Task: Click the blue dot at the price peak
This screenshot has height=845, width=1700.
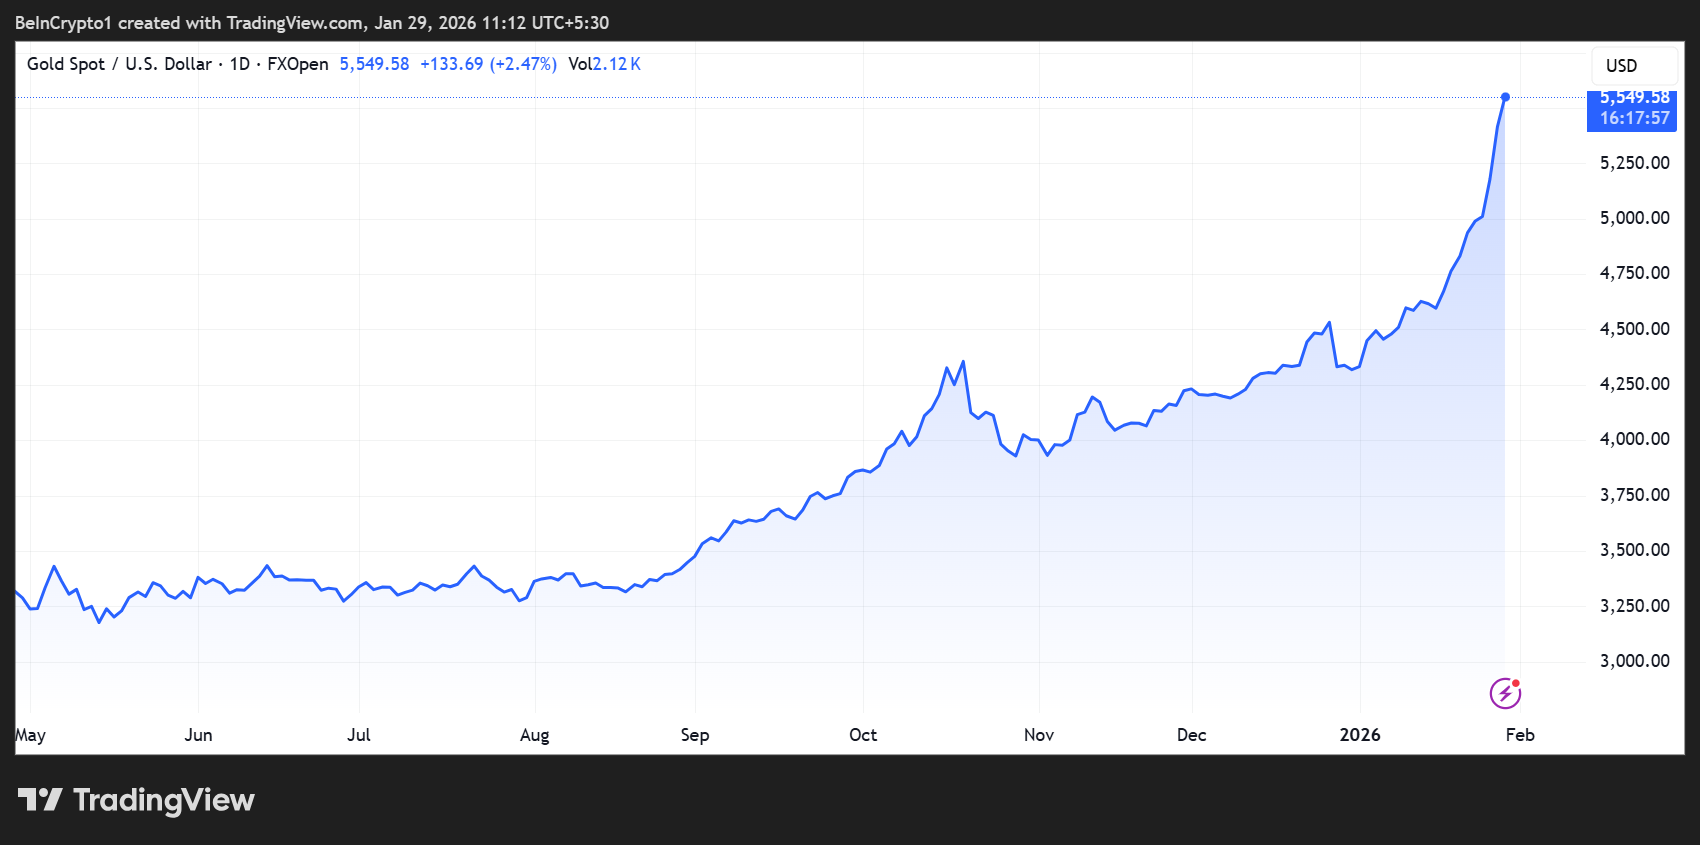Action: click(1505, 97)
